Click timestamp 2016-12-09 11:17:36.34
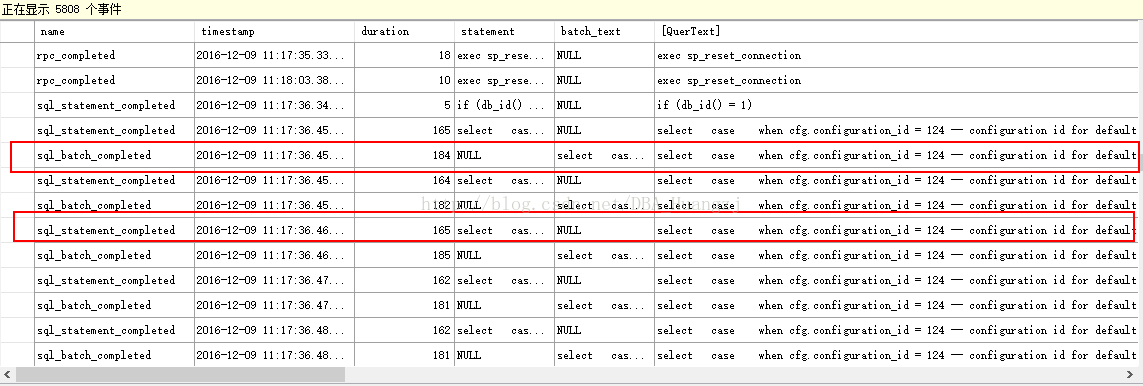 [270, 106]
